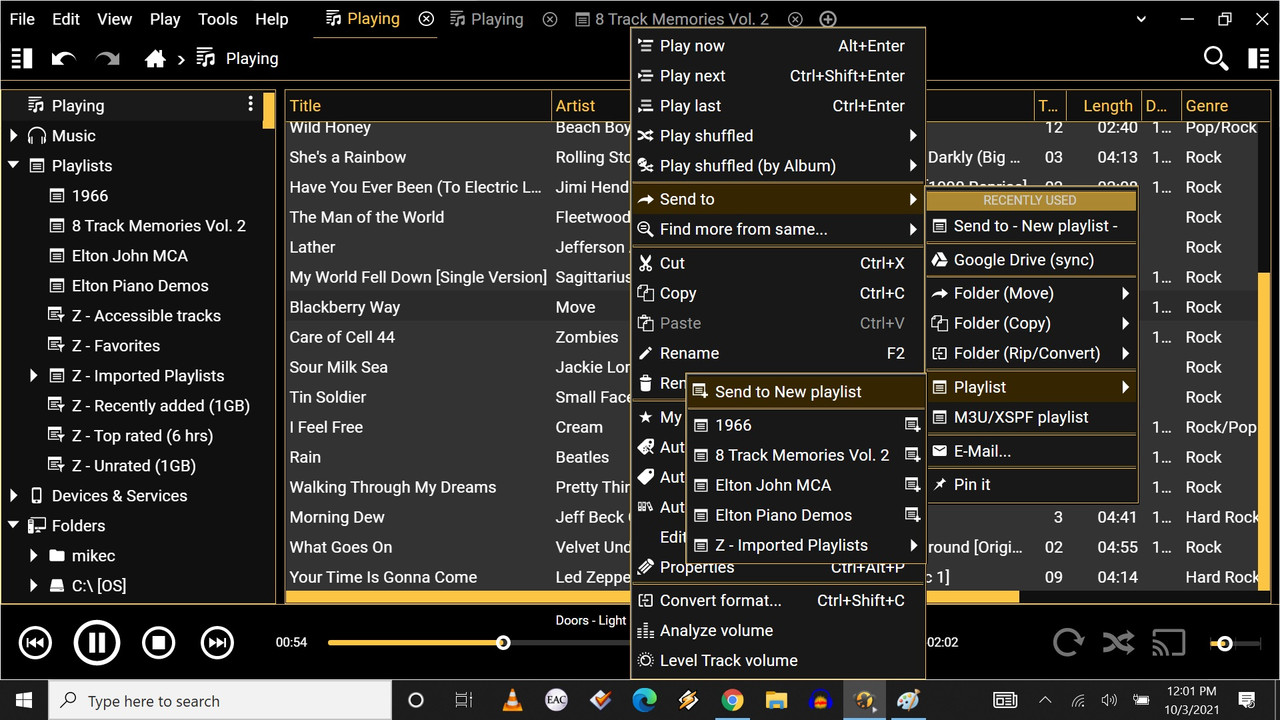Expand the Music tree node

[14, 135]
